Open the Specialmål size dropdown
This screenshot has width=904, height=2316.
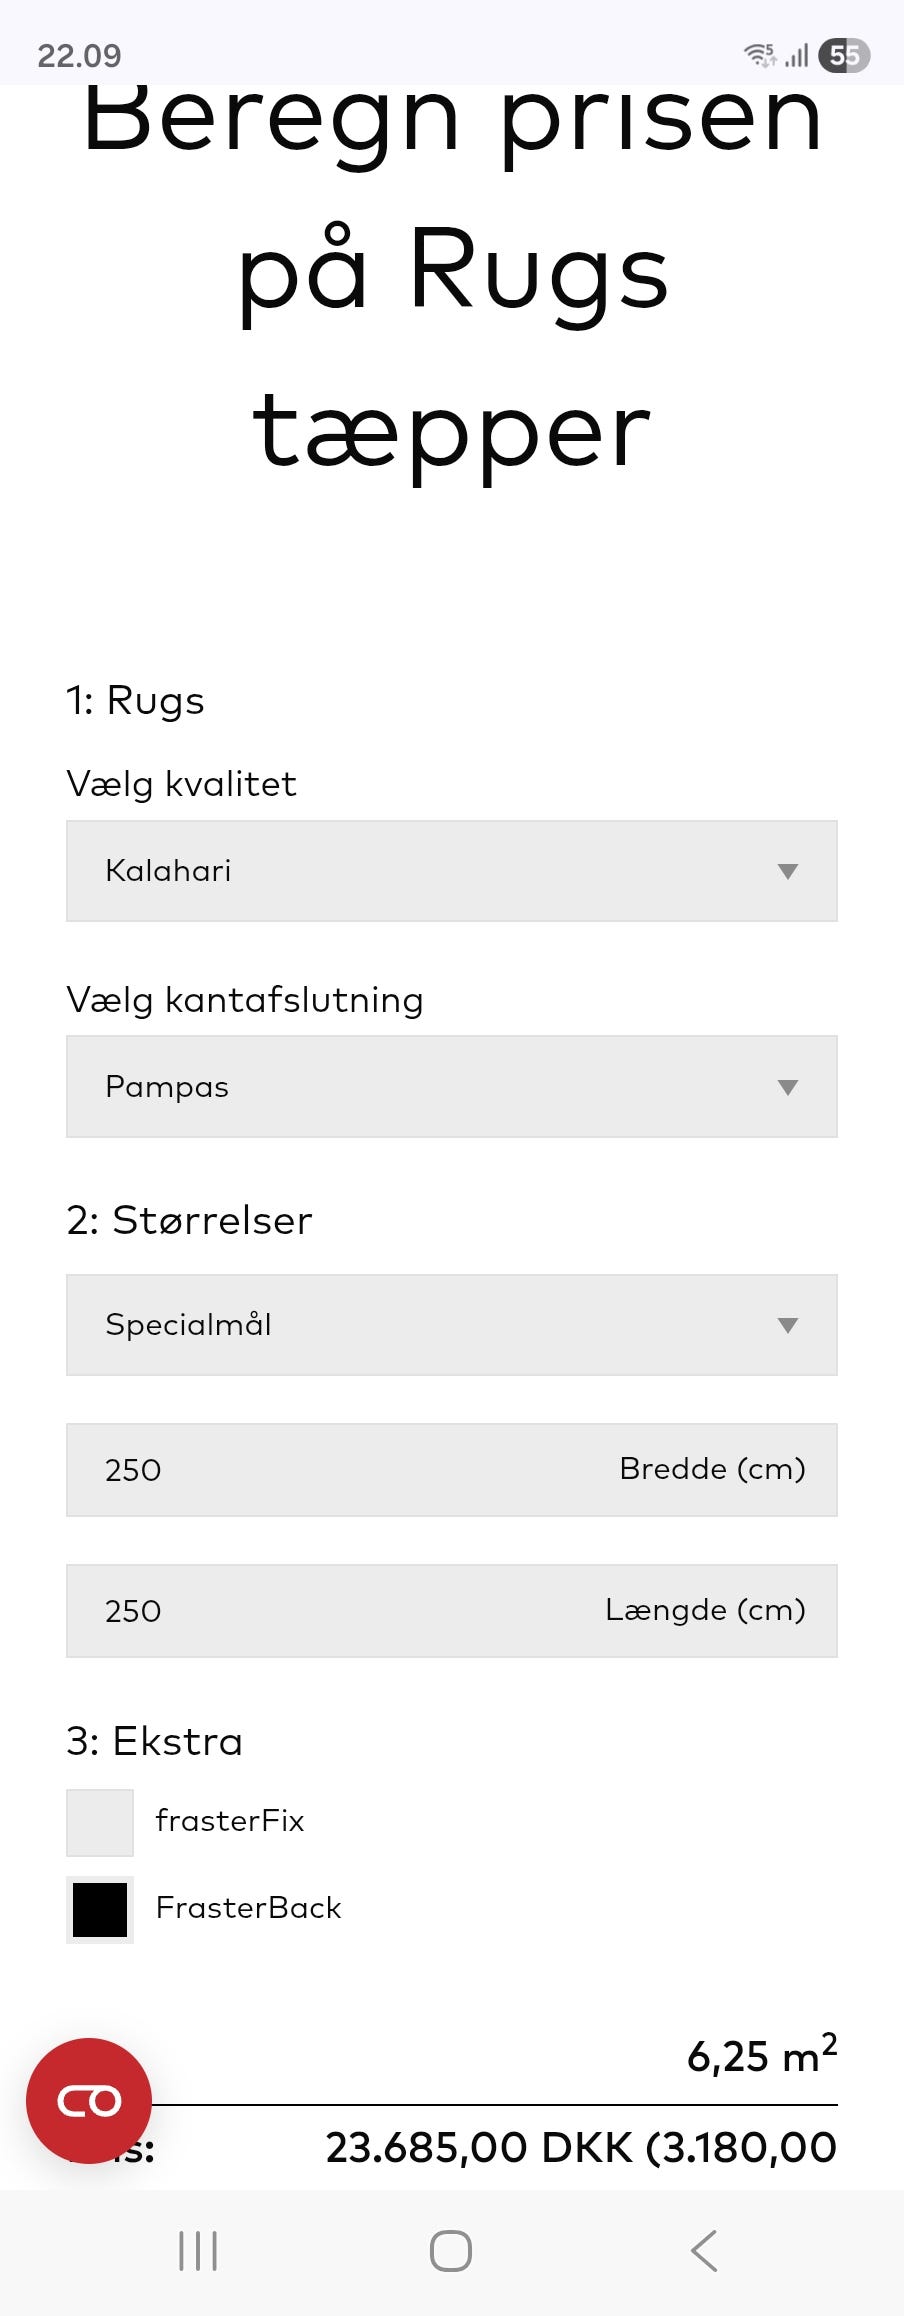(452, 1325)
